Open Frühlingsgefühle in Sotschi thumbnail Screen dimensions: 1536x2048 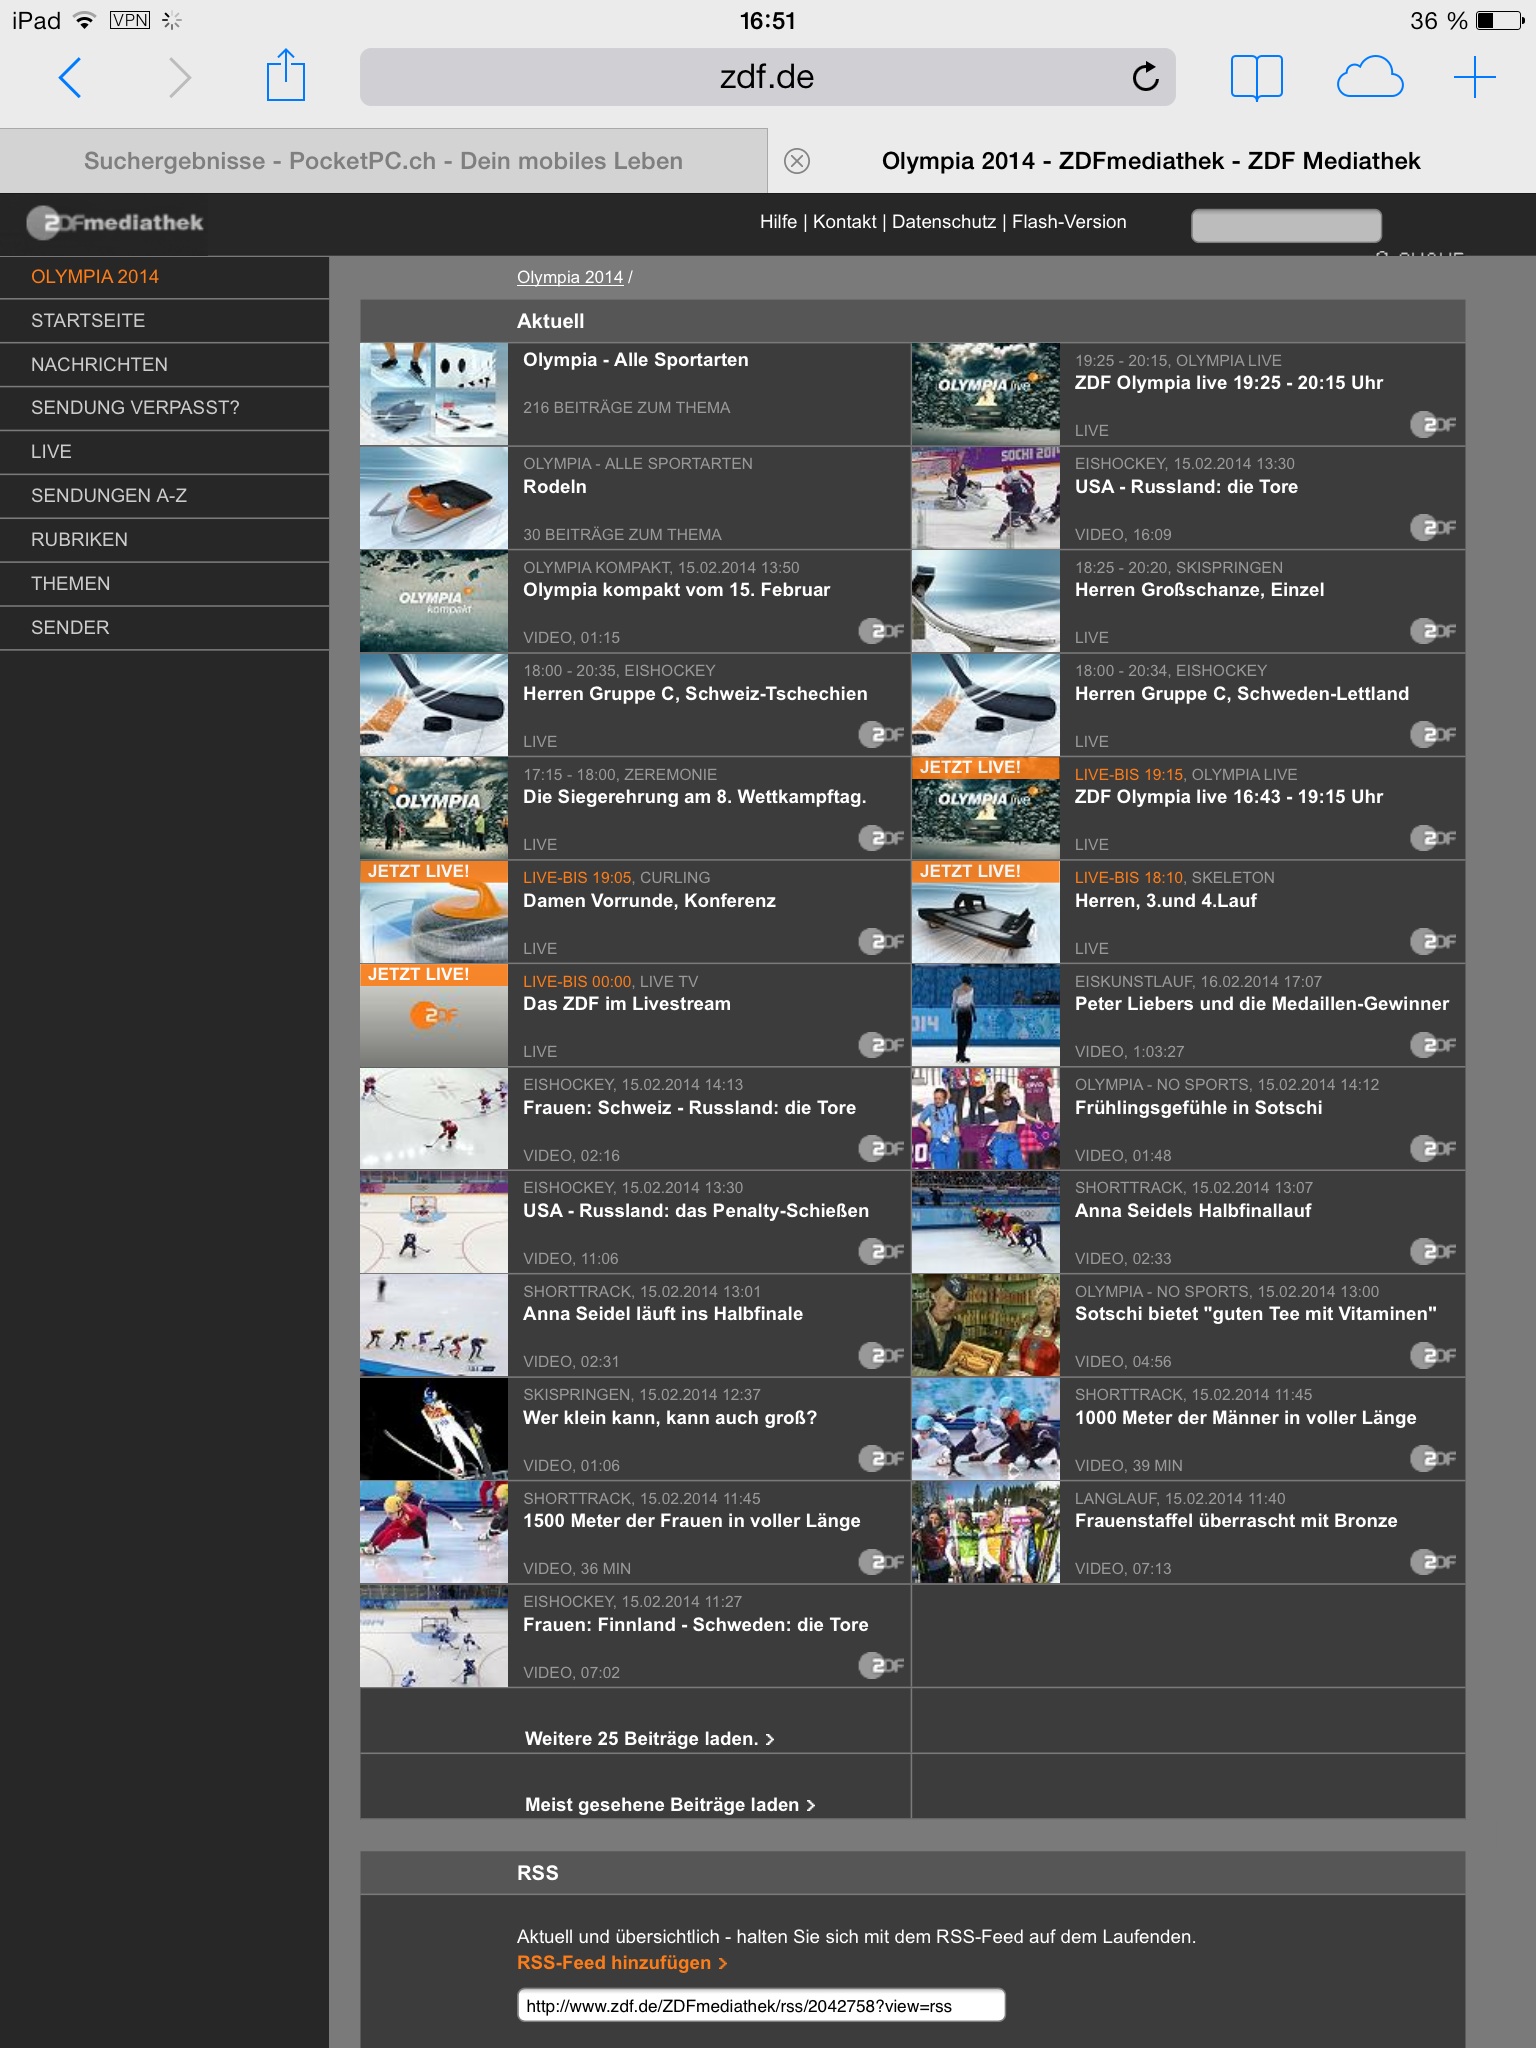point(986,1119)
